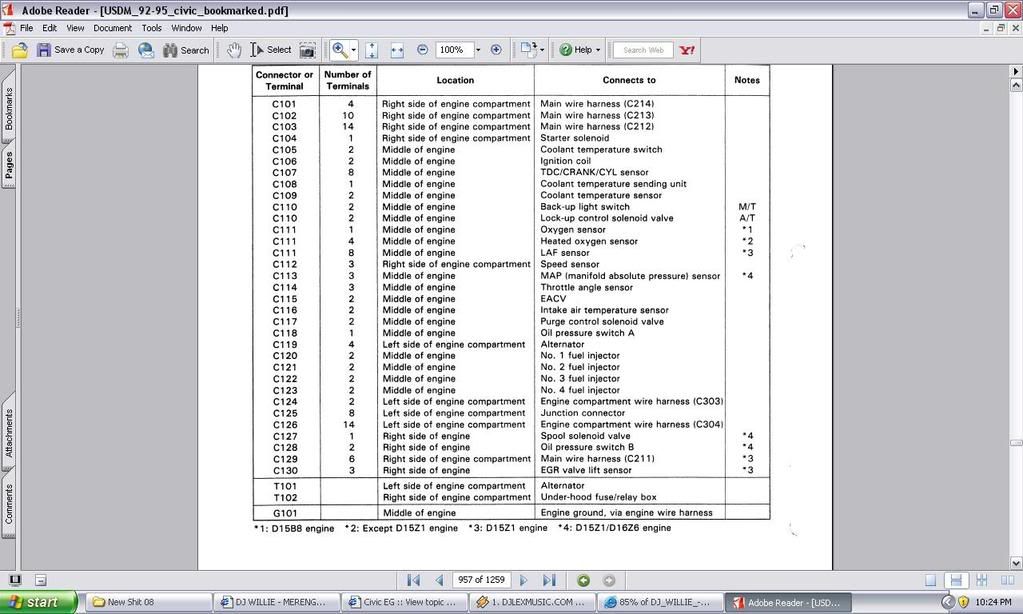
Task: Open the Help menu in menu bar
Action: click(219, 28)
